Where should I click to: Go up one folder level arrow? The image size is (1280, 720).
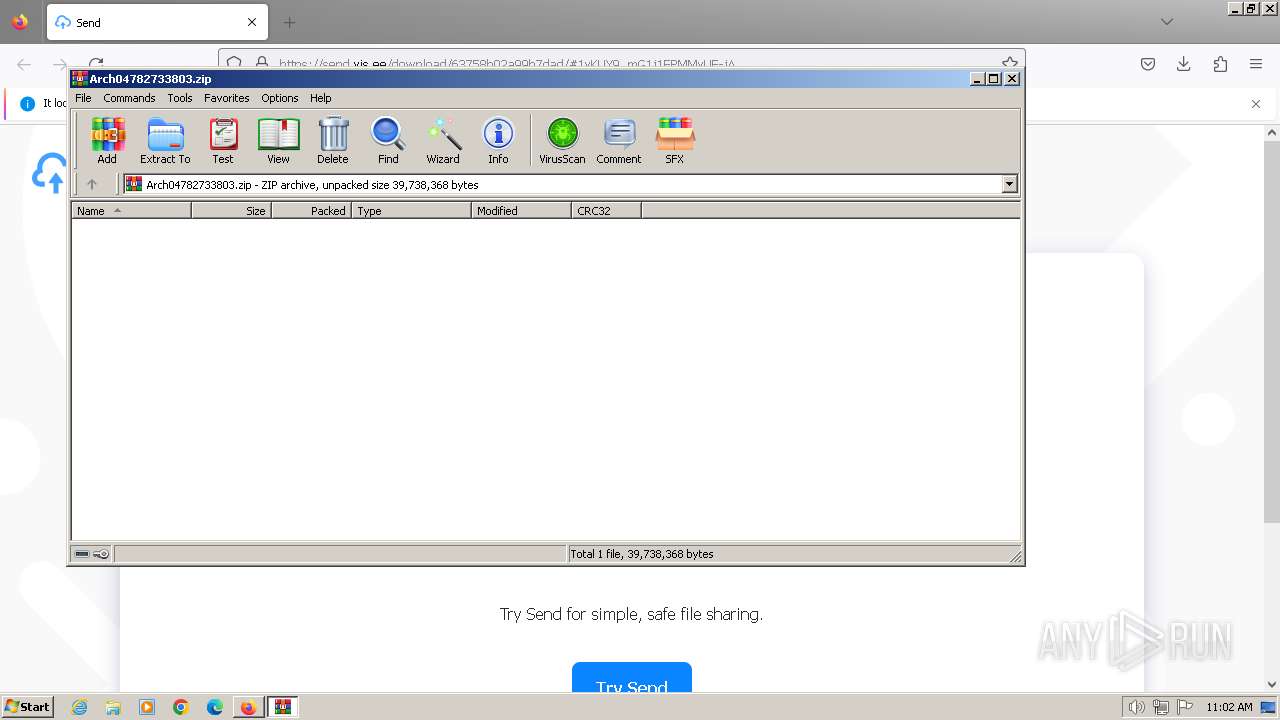pos(92,184)
